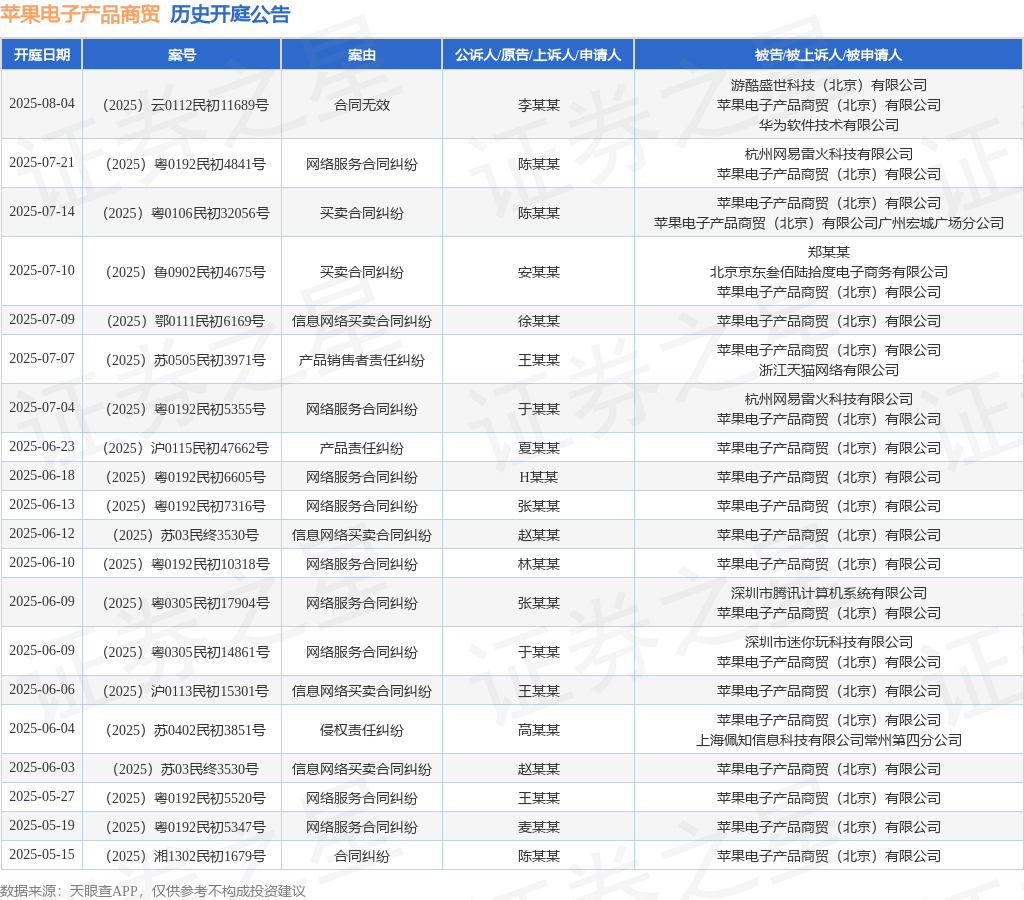Click plaintiff 麦某某
The height and width of the screenshot is (900, 1024).
[538, 827]
